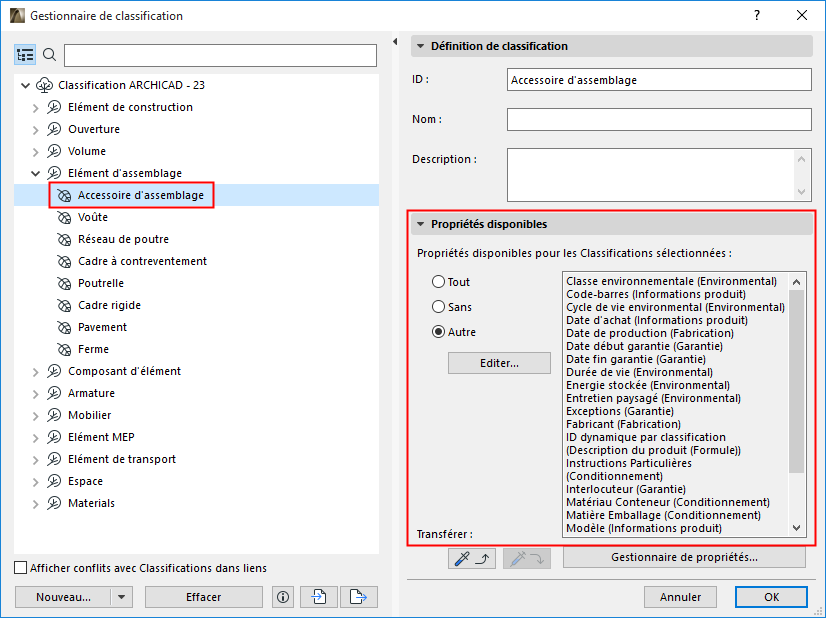Click the leaf icon beside Mobilier

pos(54,415)
